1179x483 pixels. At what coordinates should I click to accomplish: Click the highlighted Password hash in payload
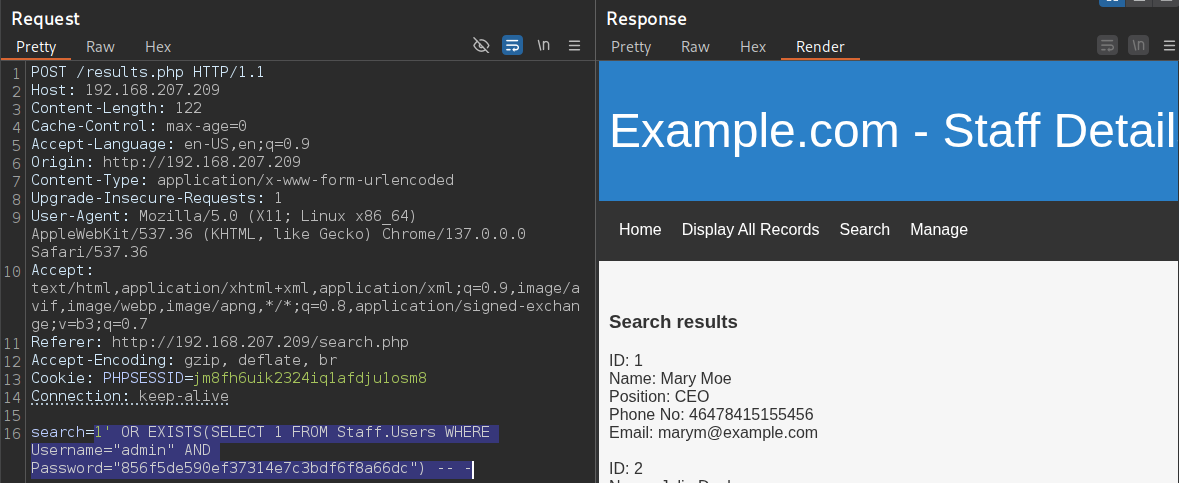[x=264, y=469]
